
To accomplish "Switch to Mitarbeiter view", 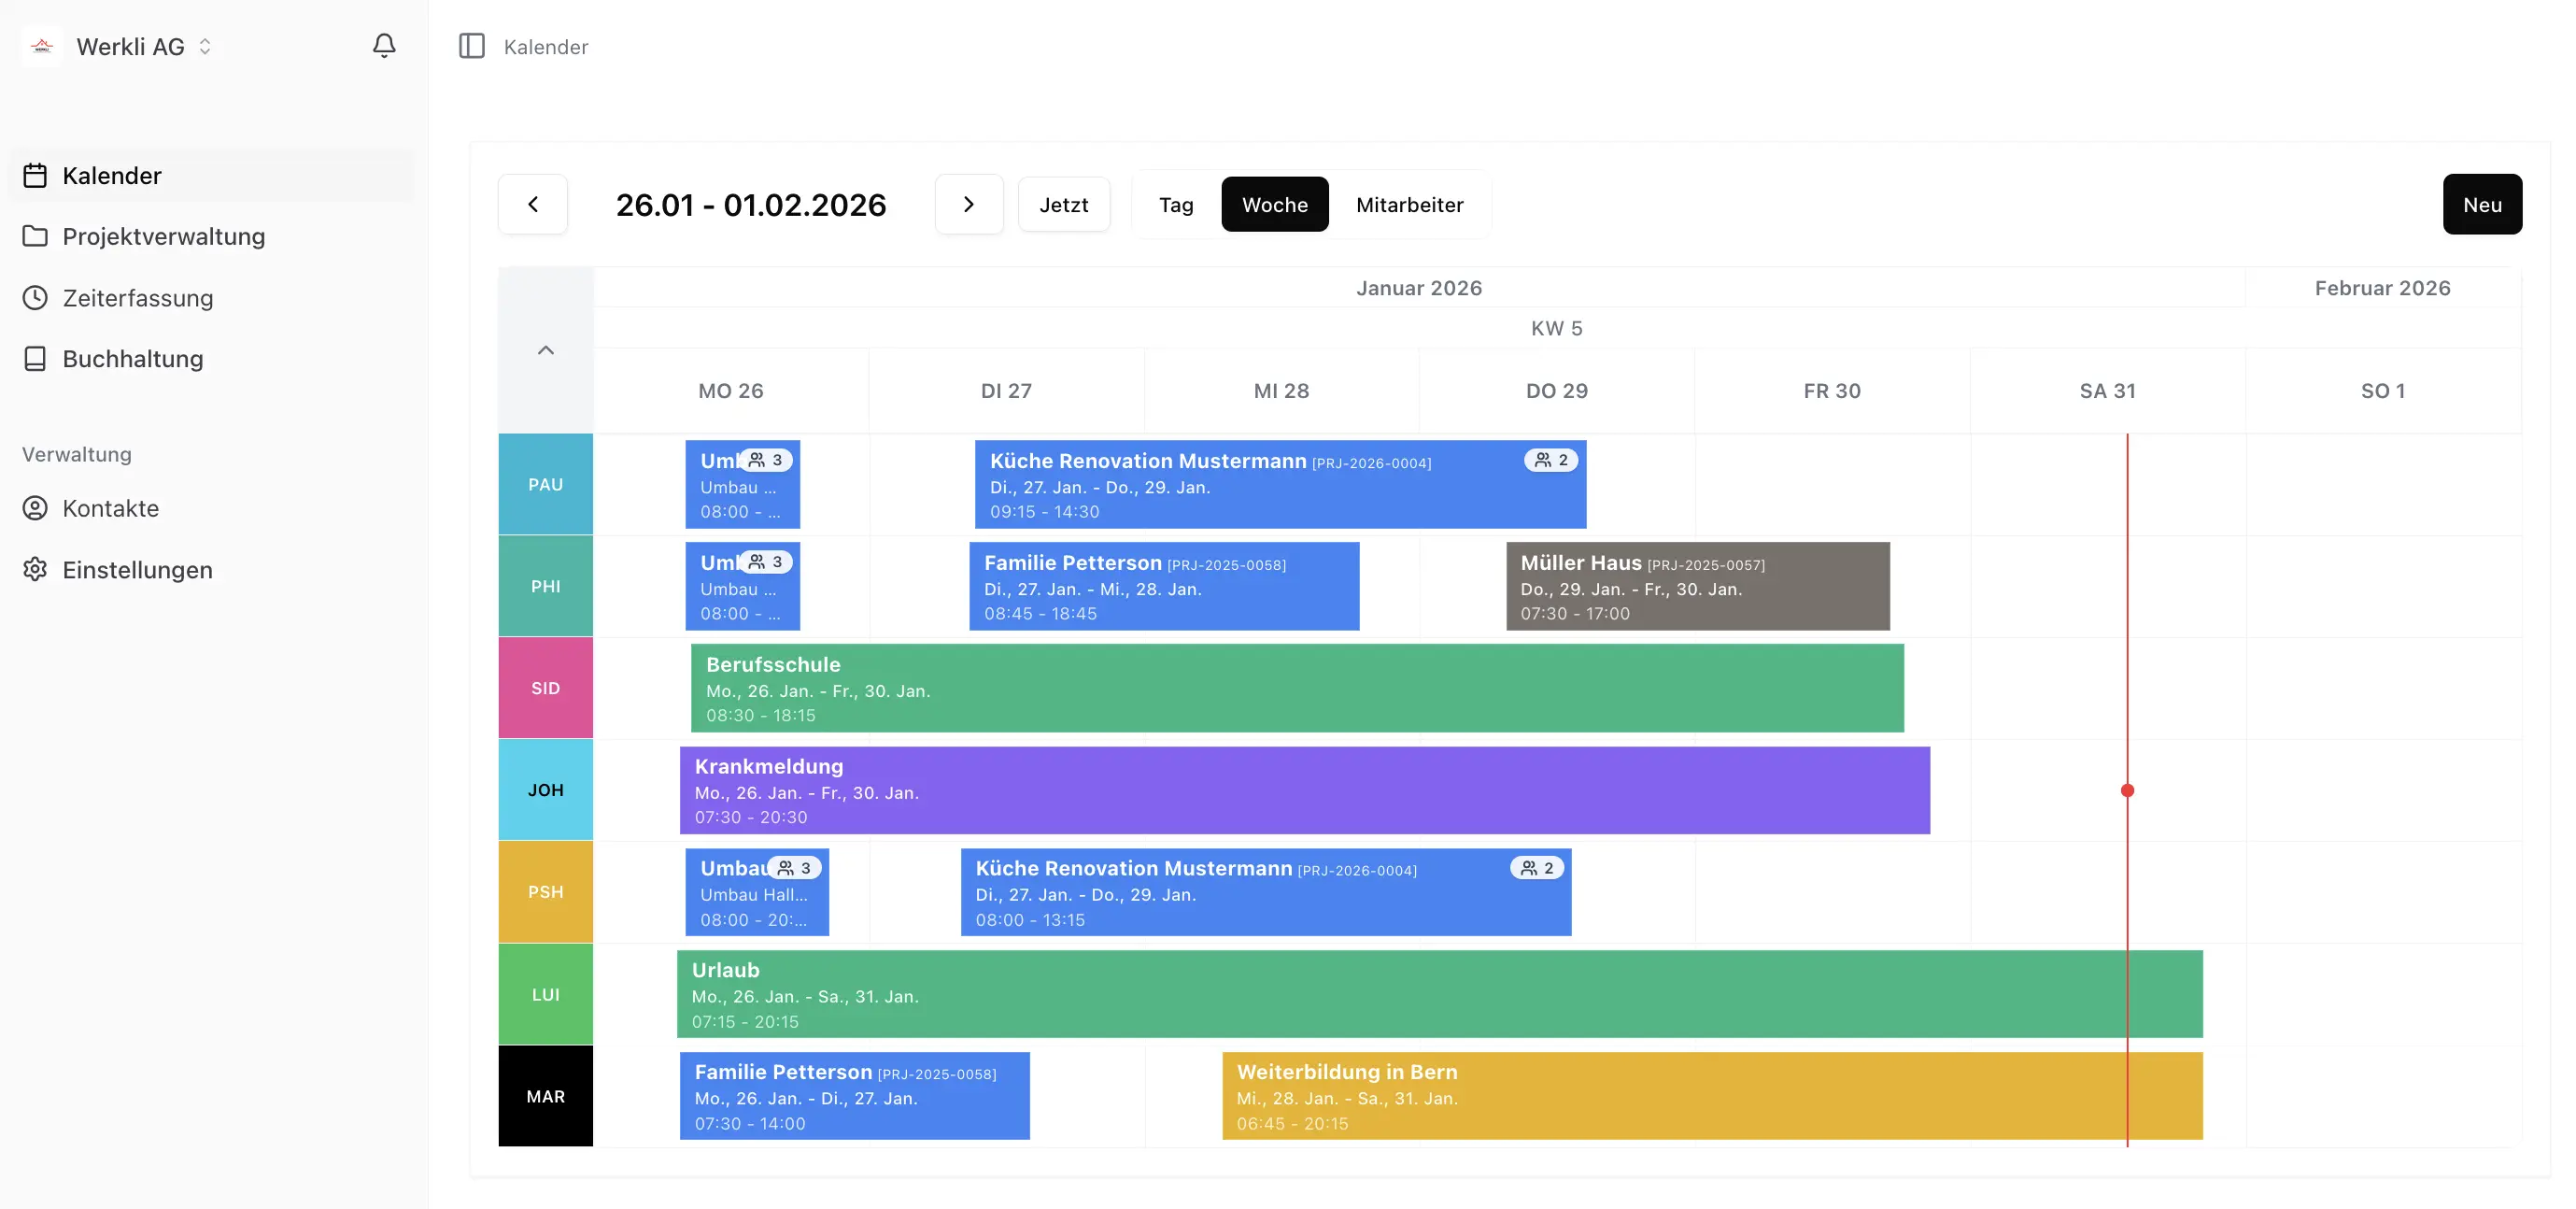I will [x=1410, y=205].
